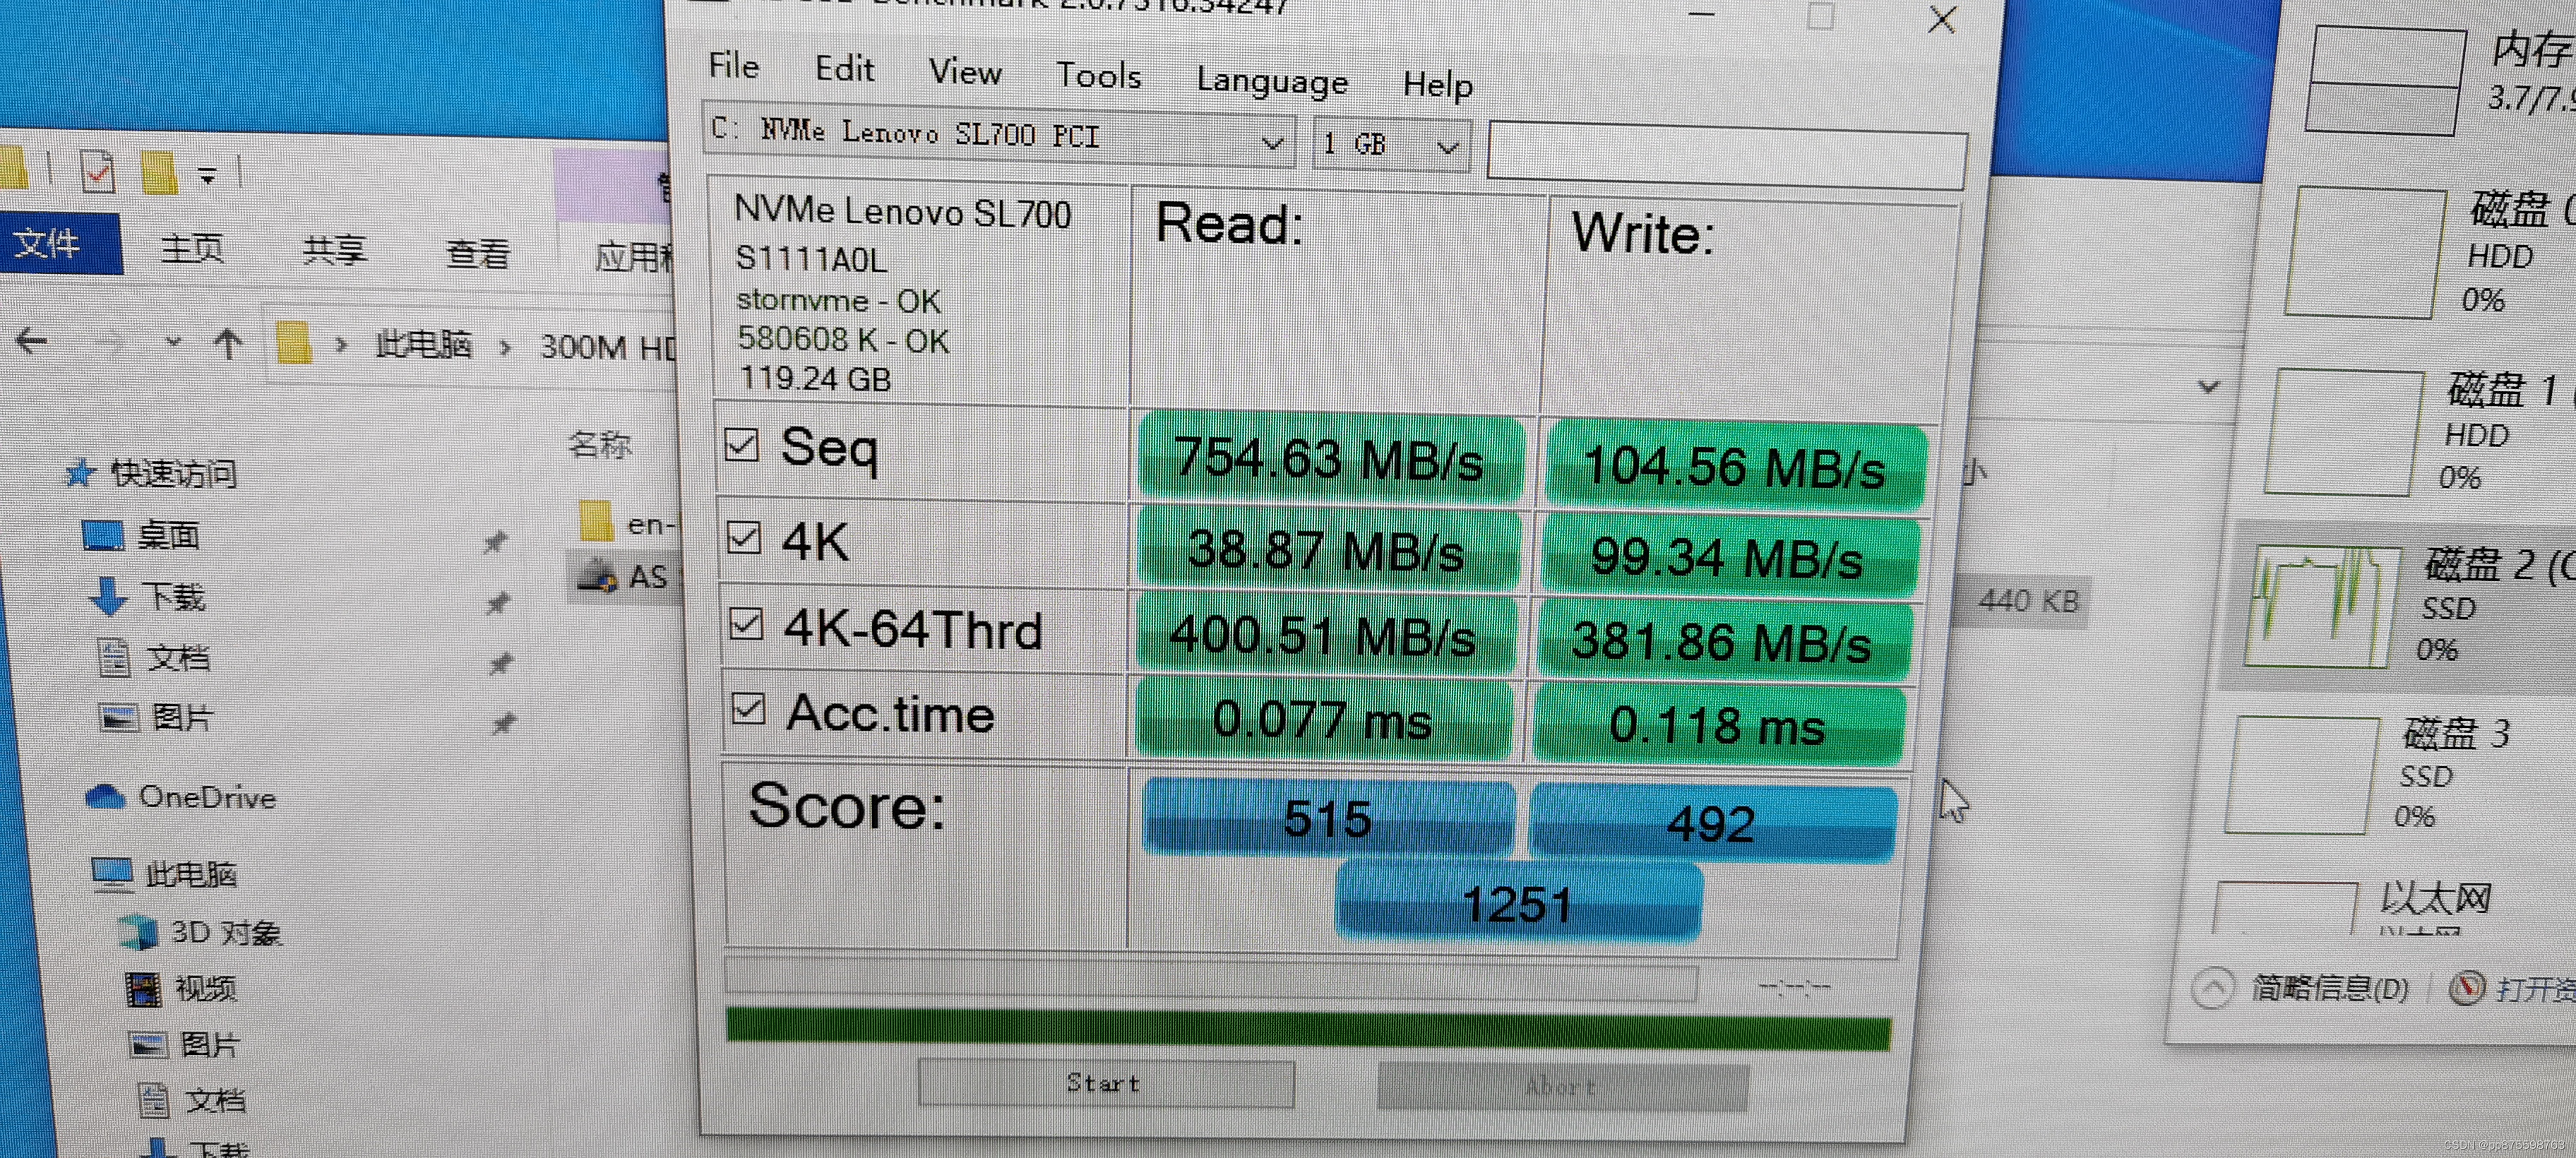
Task: Expand the quick access toolbar customize arrow
Action: (x=207, y=176)
